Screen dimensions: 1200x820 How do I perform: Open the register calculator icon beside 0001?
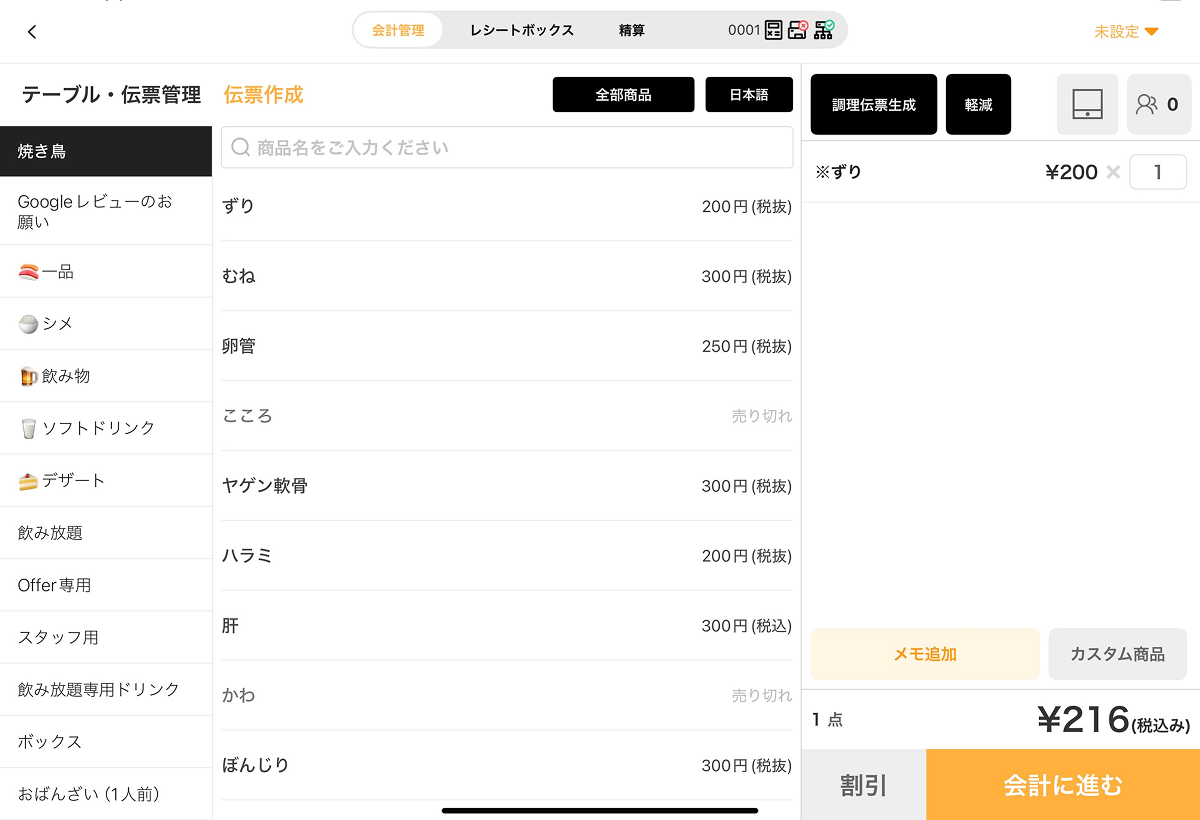[x=773, y=30]
